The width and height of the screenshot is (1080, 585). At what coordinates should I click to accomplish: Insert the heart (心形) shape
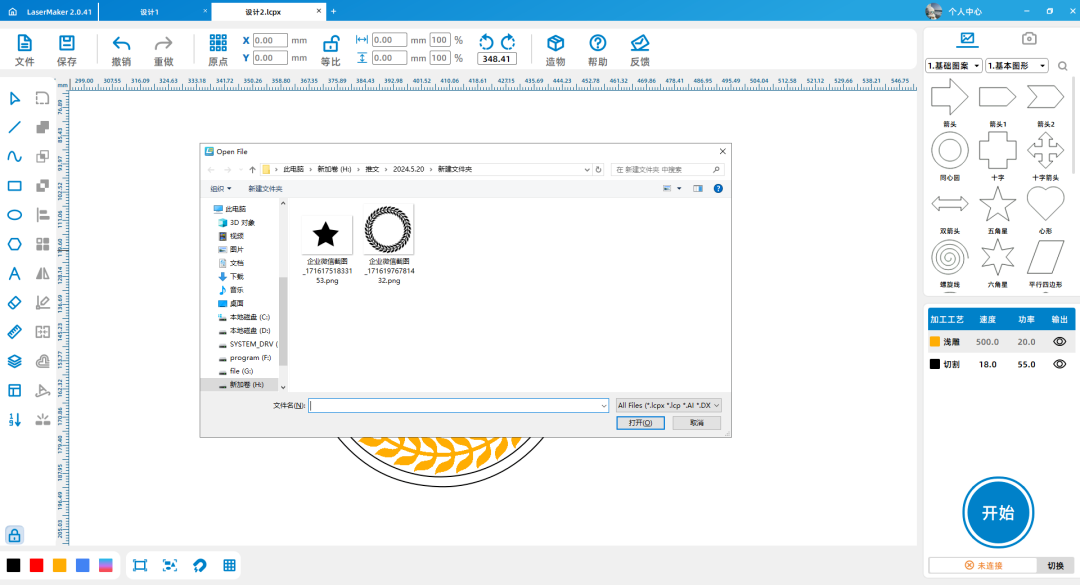1046,205
